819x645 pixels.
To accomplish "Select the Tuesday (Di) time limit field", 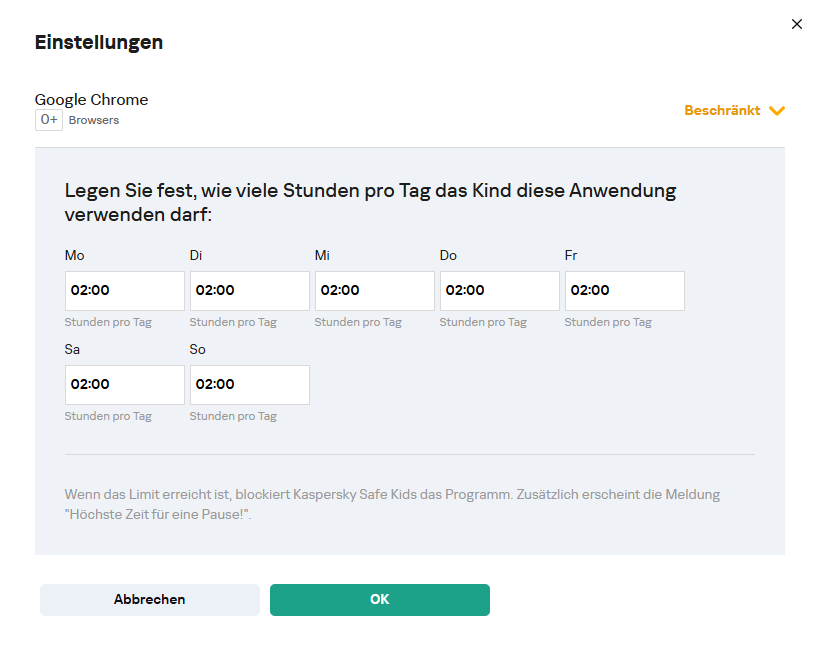I will (250, 291).
